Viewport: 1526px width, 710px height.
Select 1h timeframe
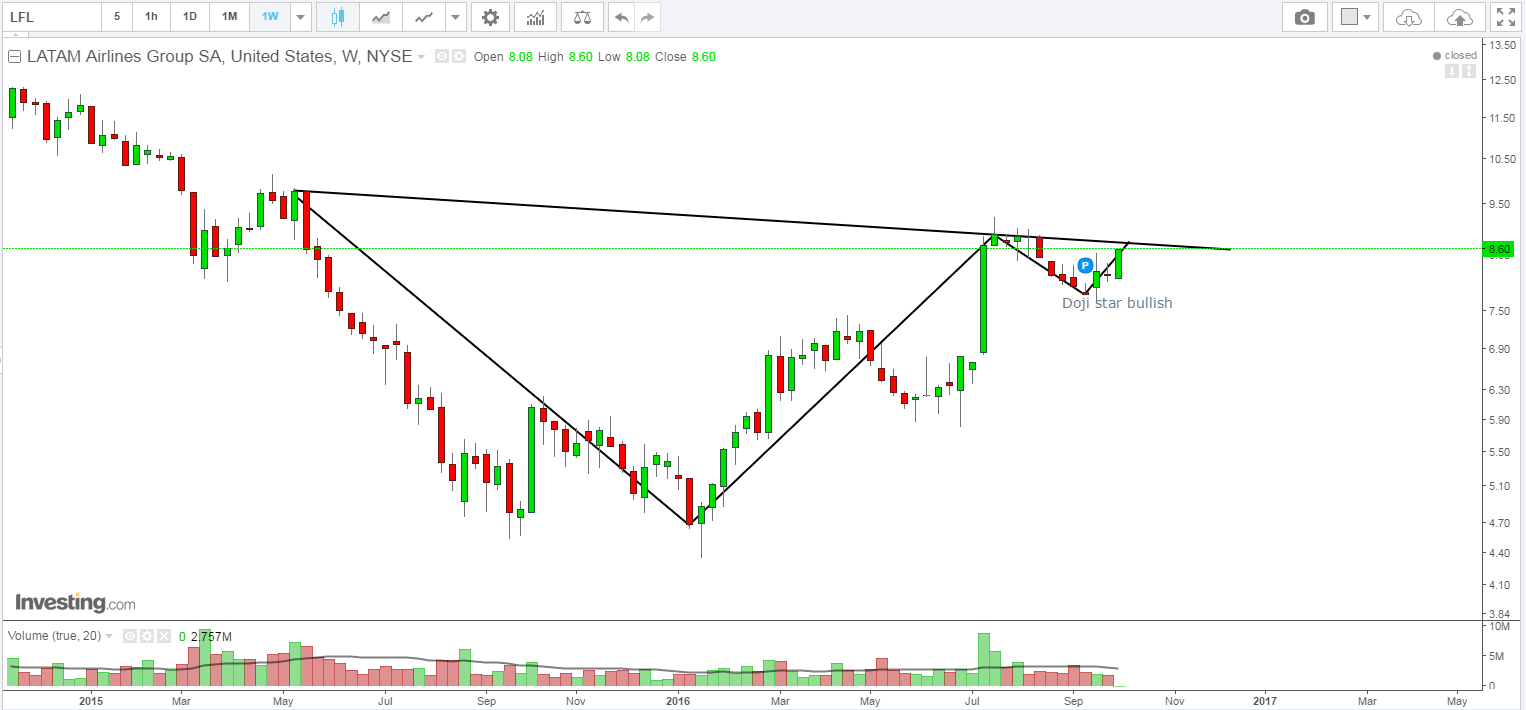[150, 17]
